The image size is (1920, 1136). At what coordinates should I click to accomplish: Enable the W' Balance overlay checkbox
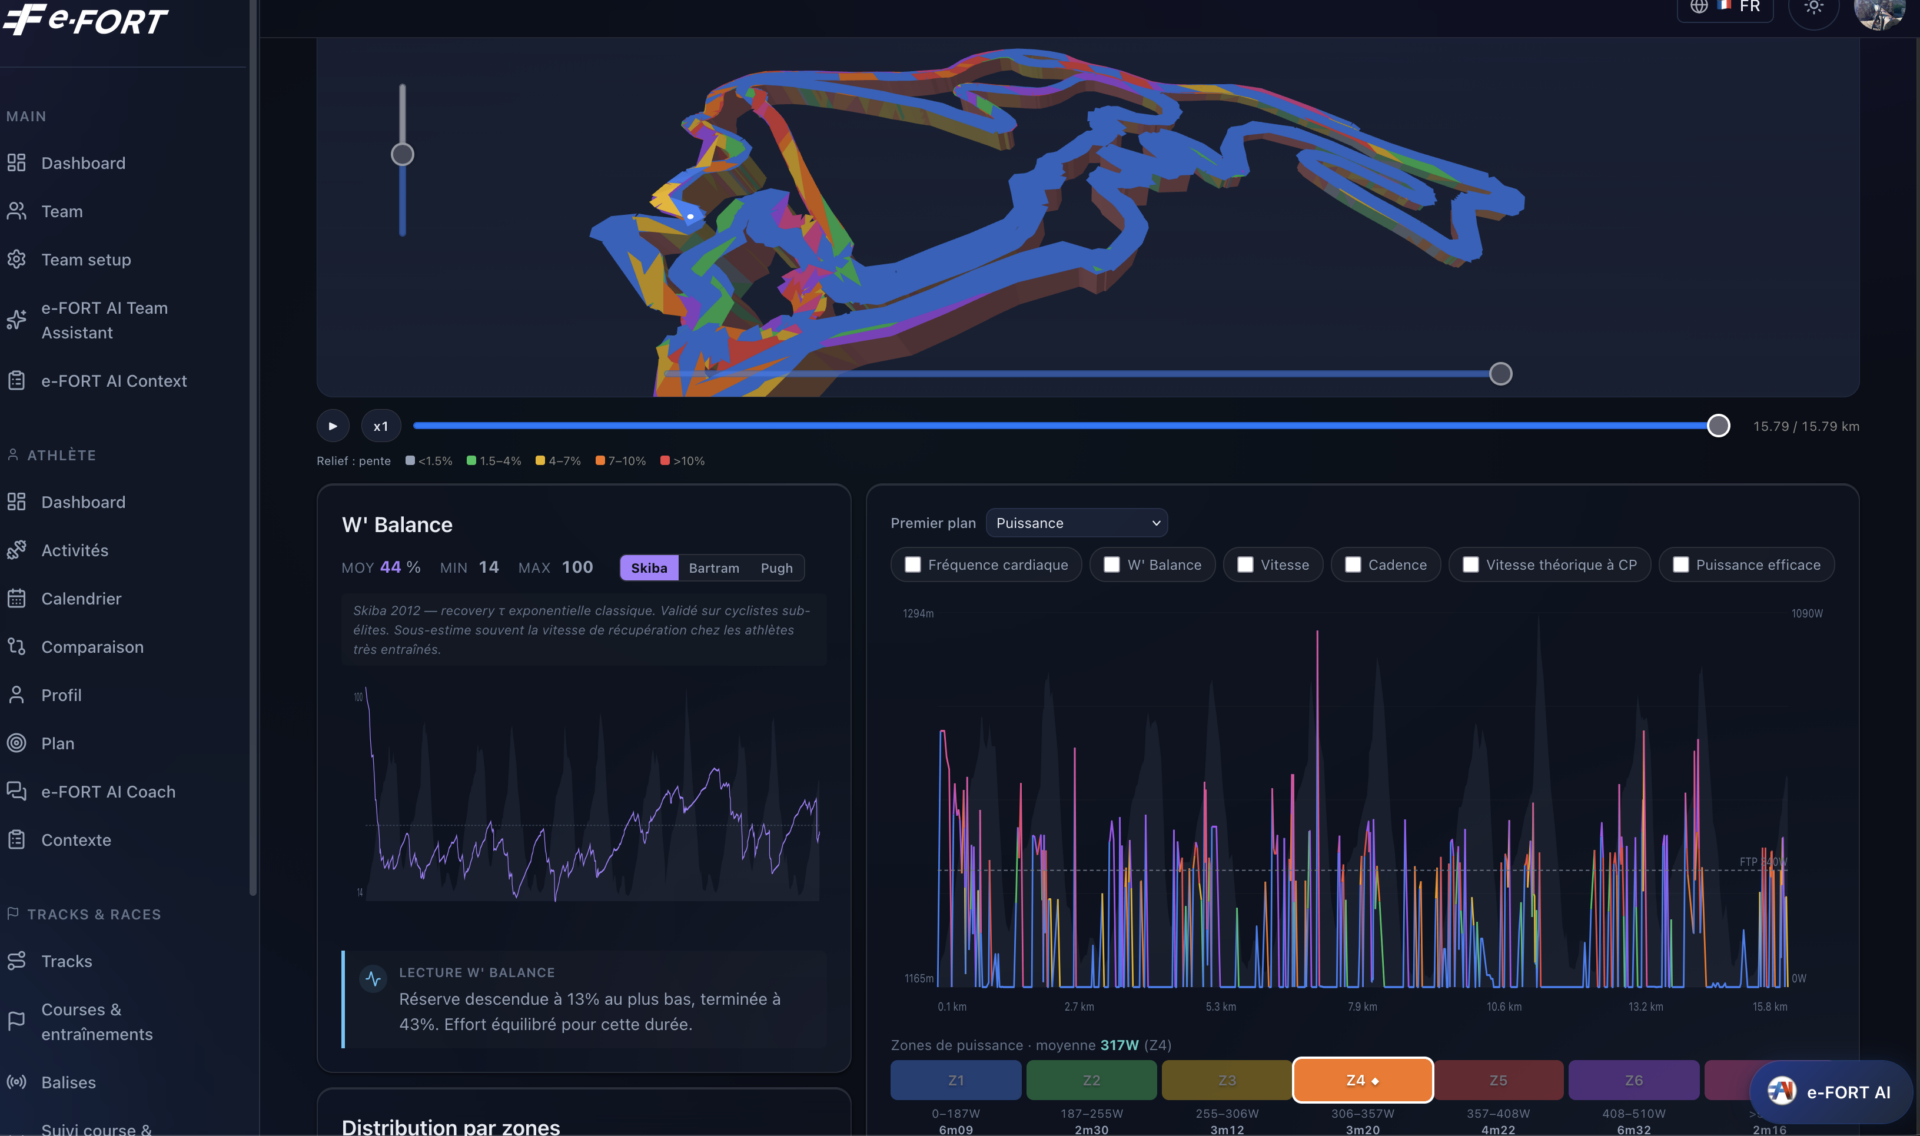coord(1112,565)
